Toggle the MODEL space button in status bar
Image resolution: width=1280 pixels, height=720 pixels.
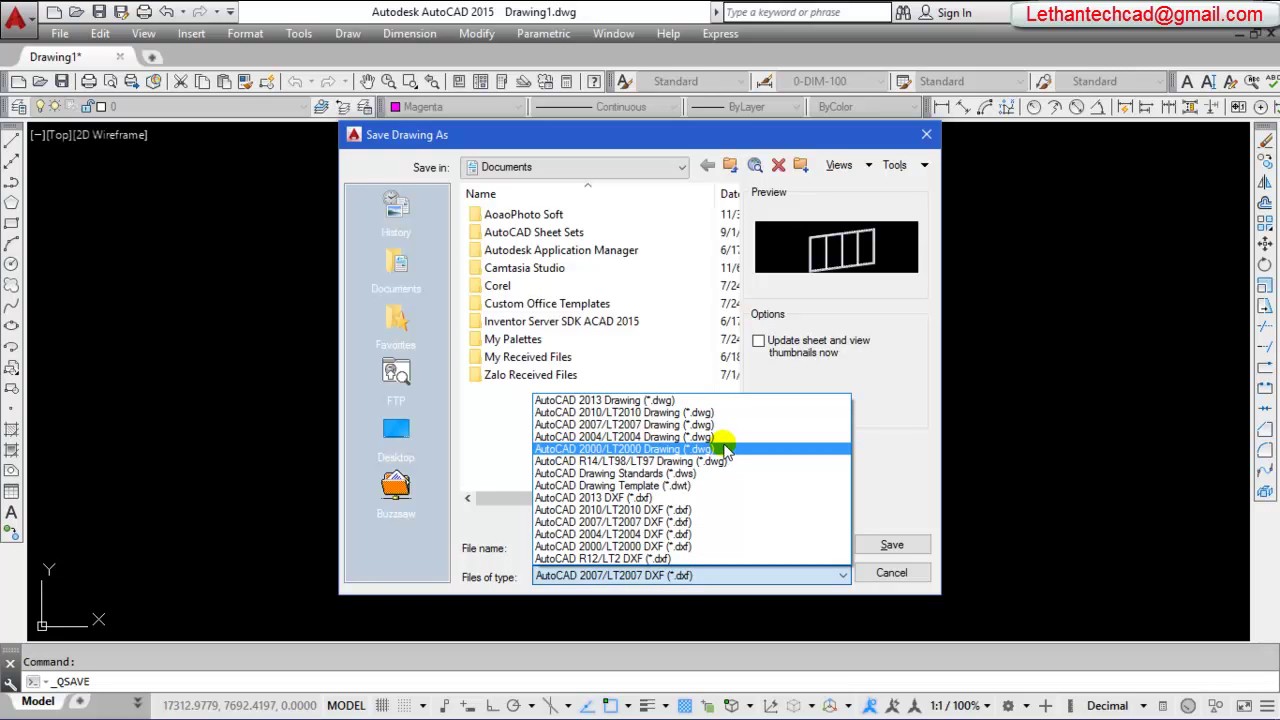(x=346, y=706)
